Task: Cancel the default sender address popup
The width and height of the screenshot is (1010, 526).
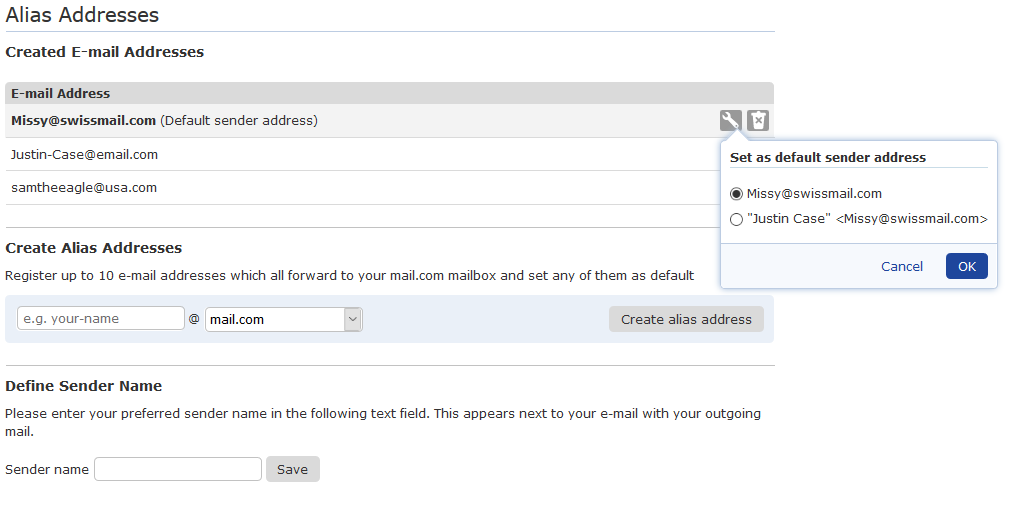Action: (902, 267)
